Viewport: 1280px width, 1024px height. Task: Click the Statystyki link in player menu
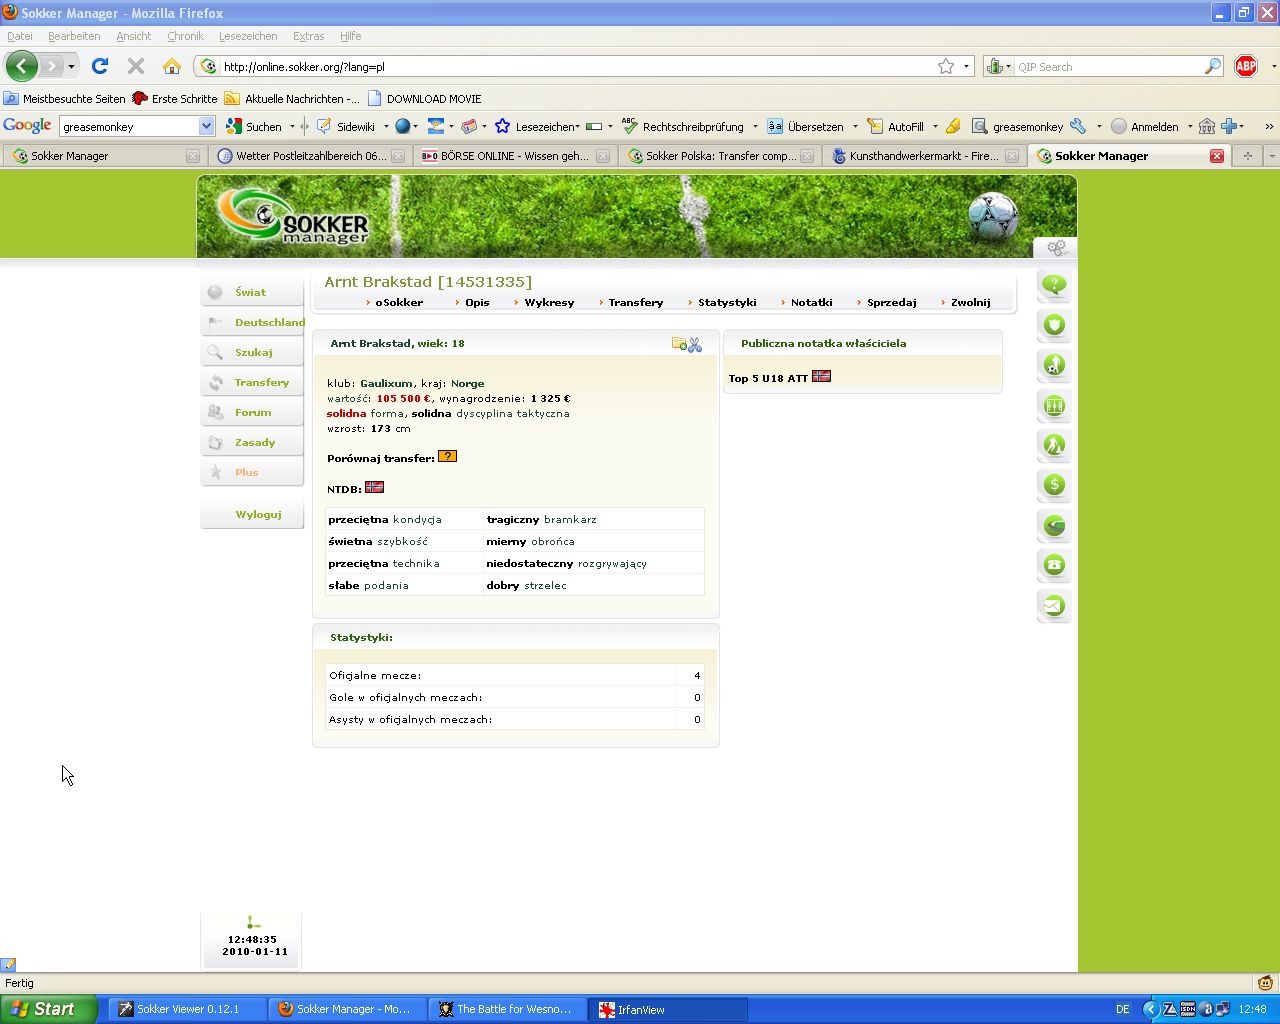[727, 302]
